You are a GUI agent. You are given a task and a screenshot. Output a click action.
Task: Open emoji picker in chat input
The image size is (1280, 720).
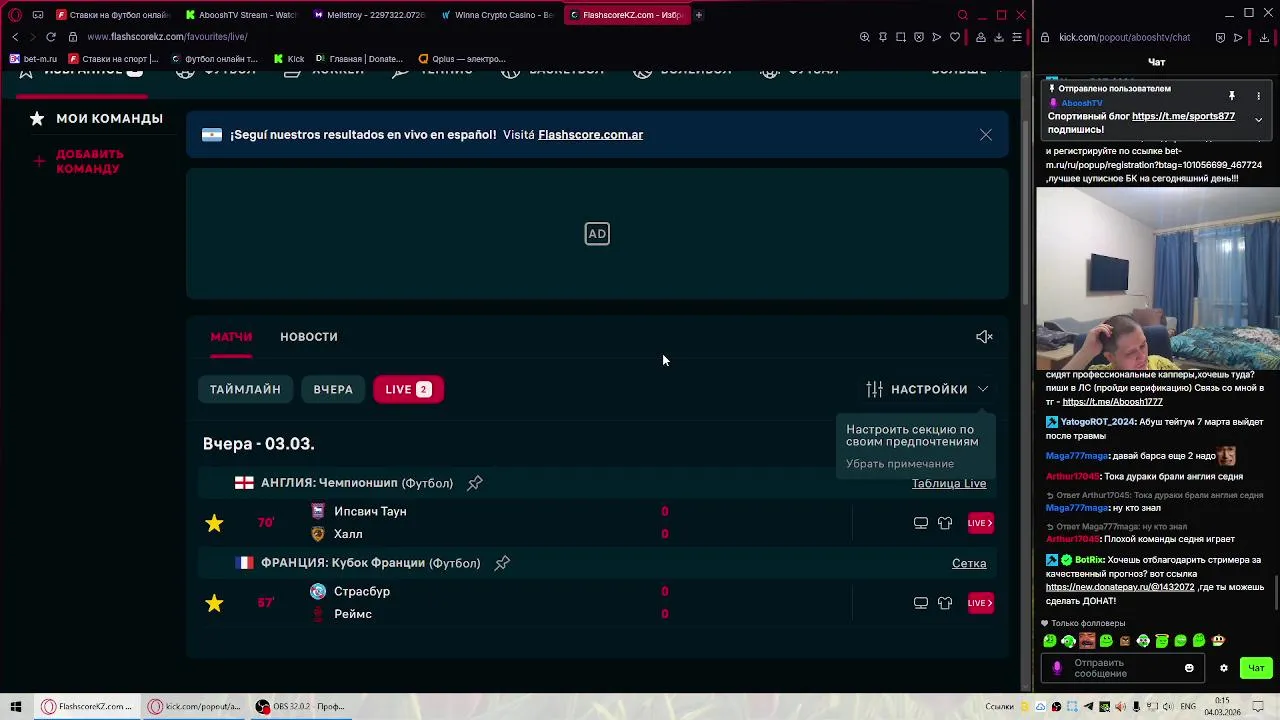pos(1189,668)
